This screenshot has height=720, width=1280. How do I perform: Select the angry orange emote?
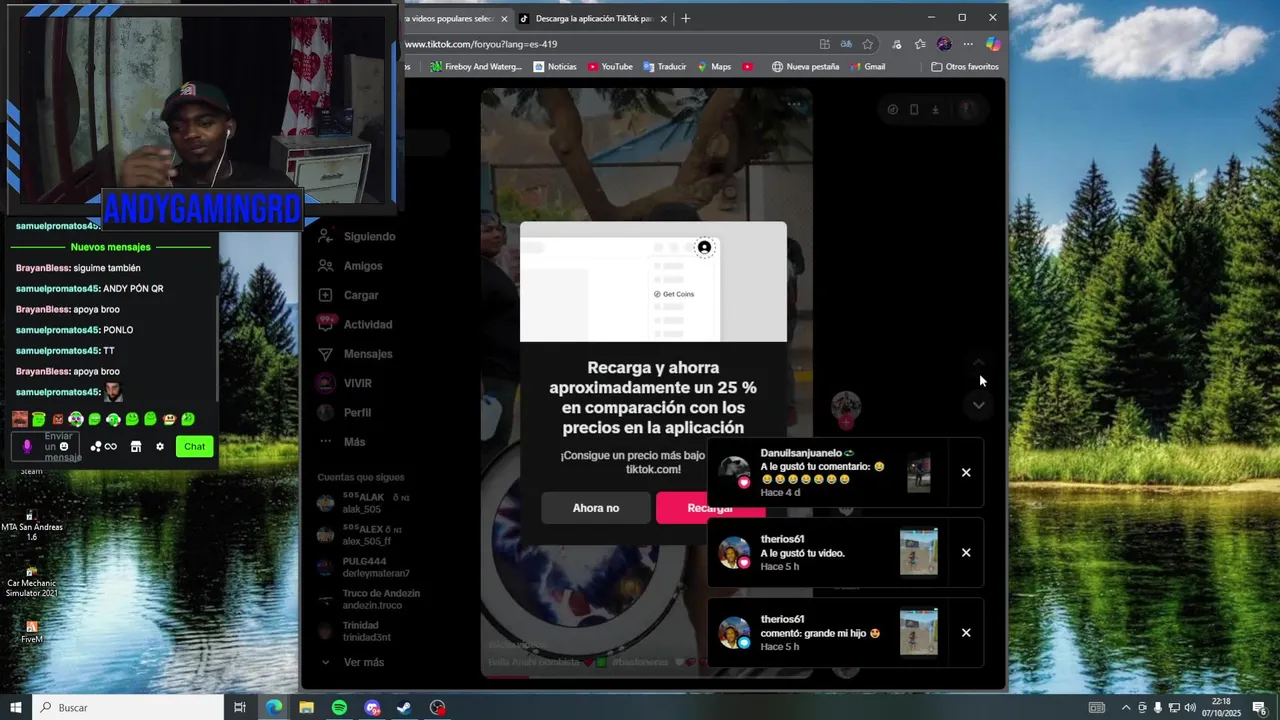point(58,419)
